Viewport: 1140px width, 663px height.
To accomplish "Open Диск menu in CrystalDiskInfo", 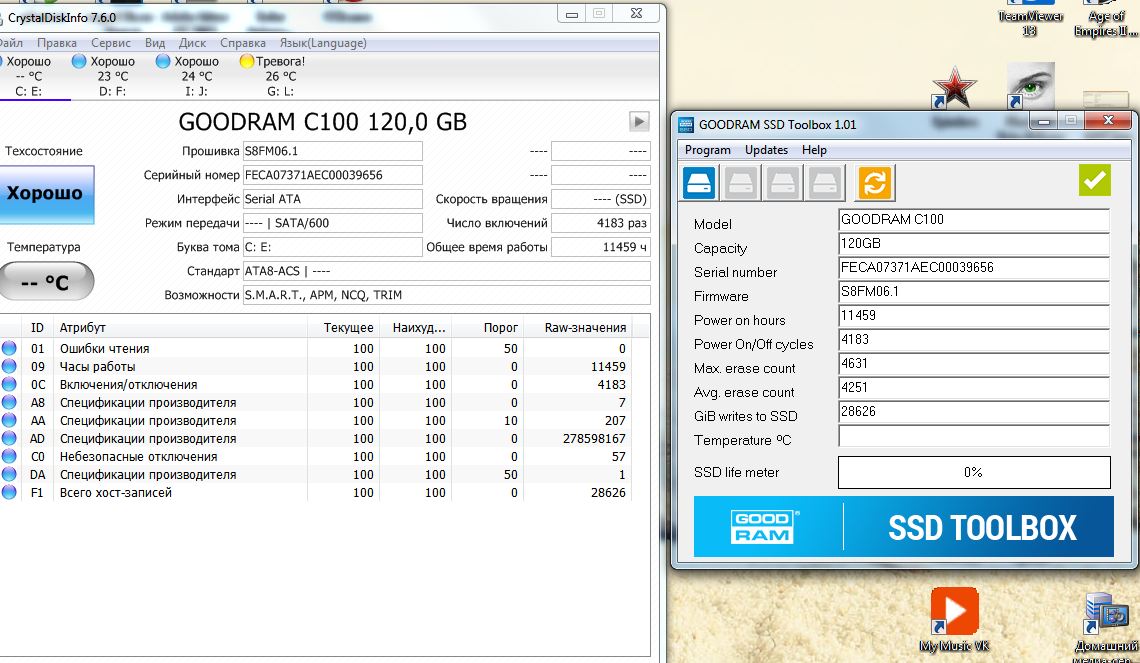I will [x=193, y=43].
